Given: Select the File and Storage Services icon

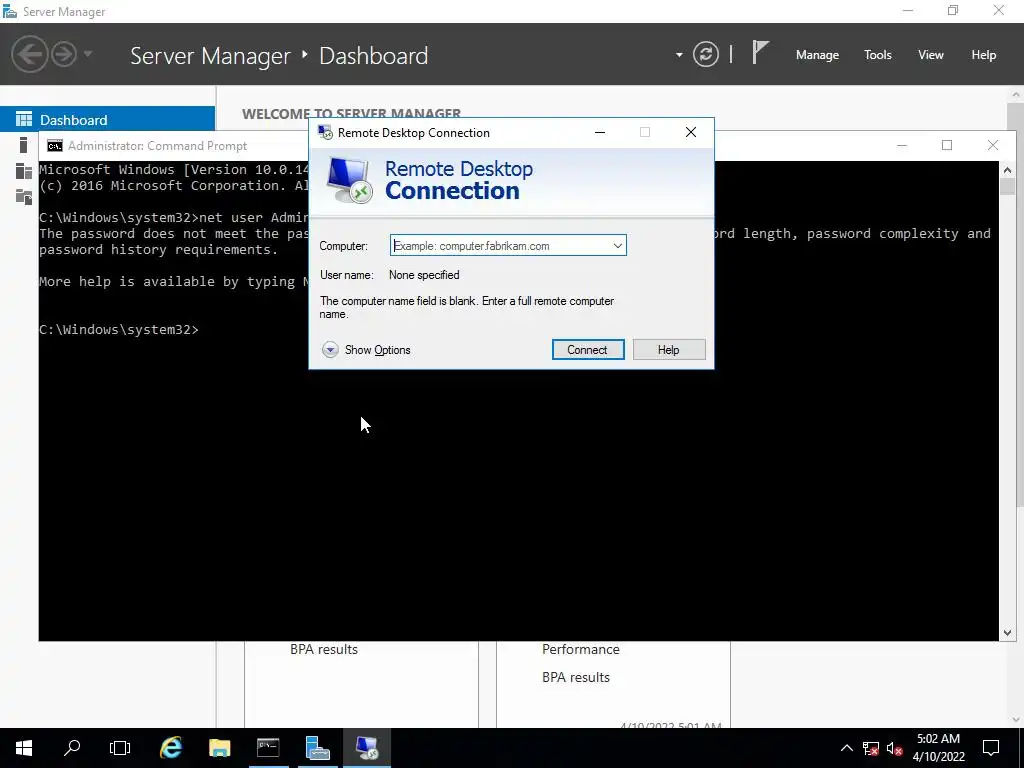Looking at the screenshot, I should (x=24, y=197).
